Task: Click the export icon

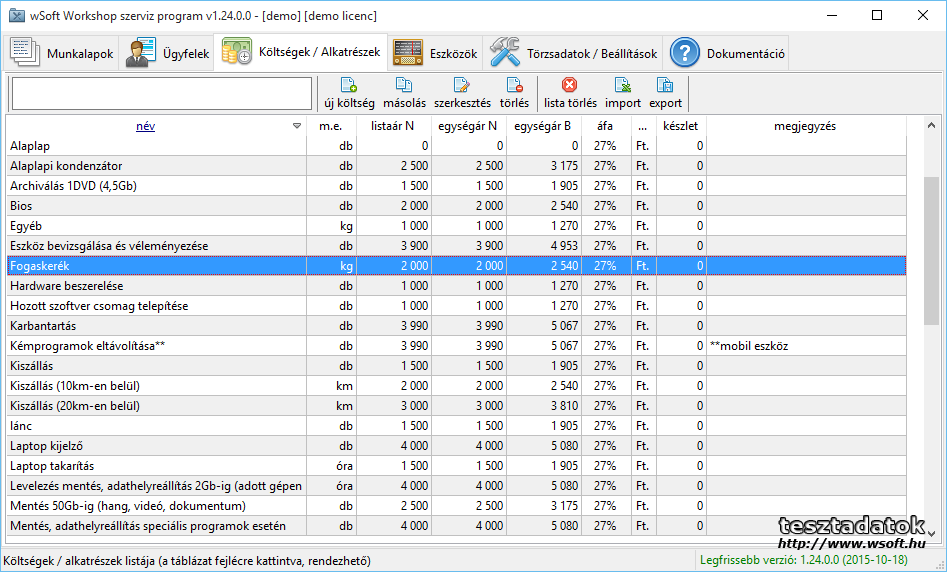Action: pyautogui.click(x=665, y=85)
